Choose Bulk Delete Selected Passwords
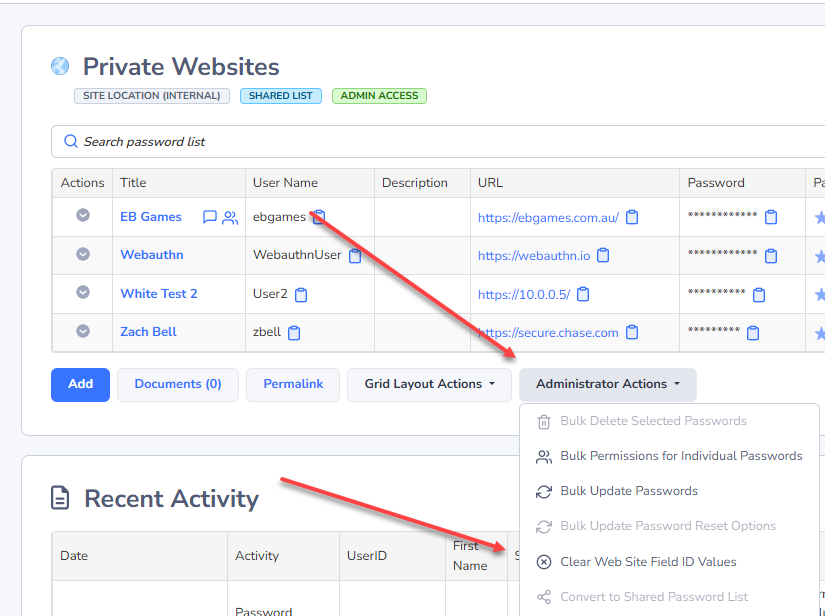This screenshot has width=825, height=616. point(669,421)
